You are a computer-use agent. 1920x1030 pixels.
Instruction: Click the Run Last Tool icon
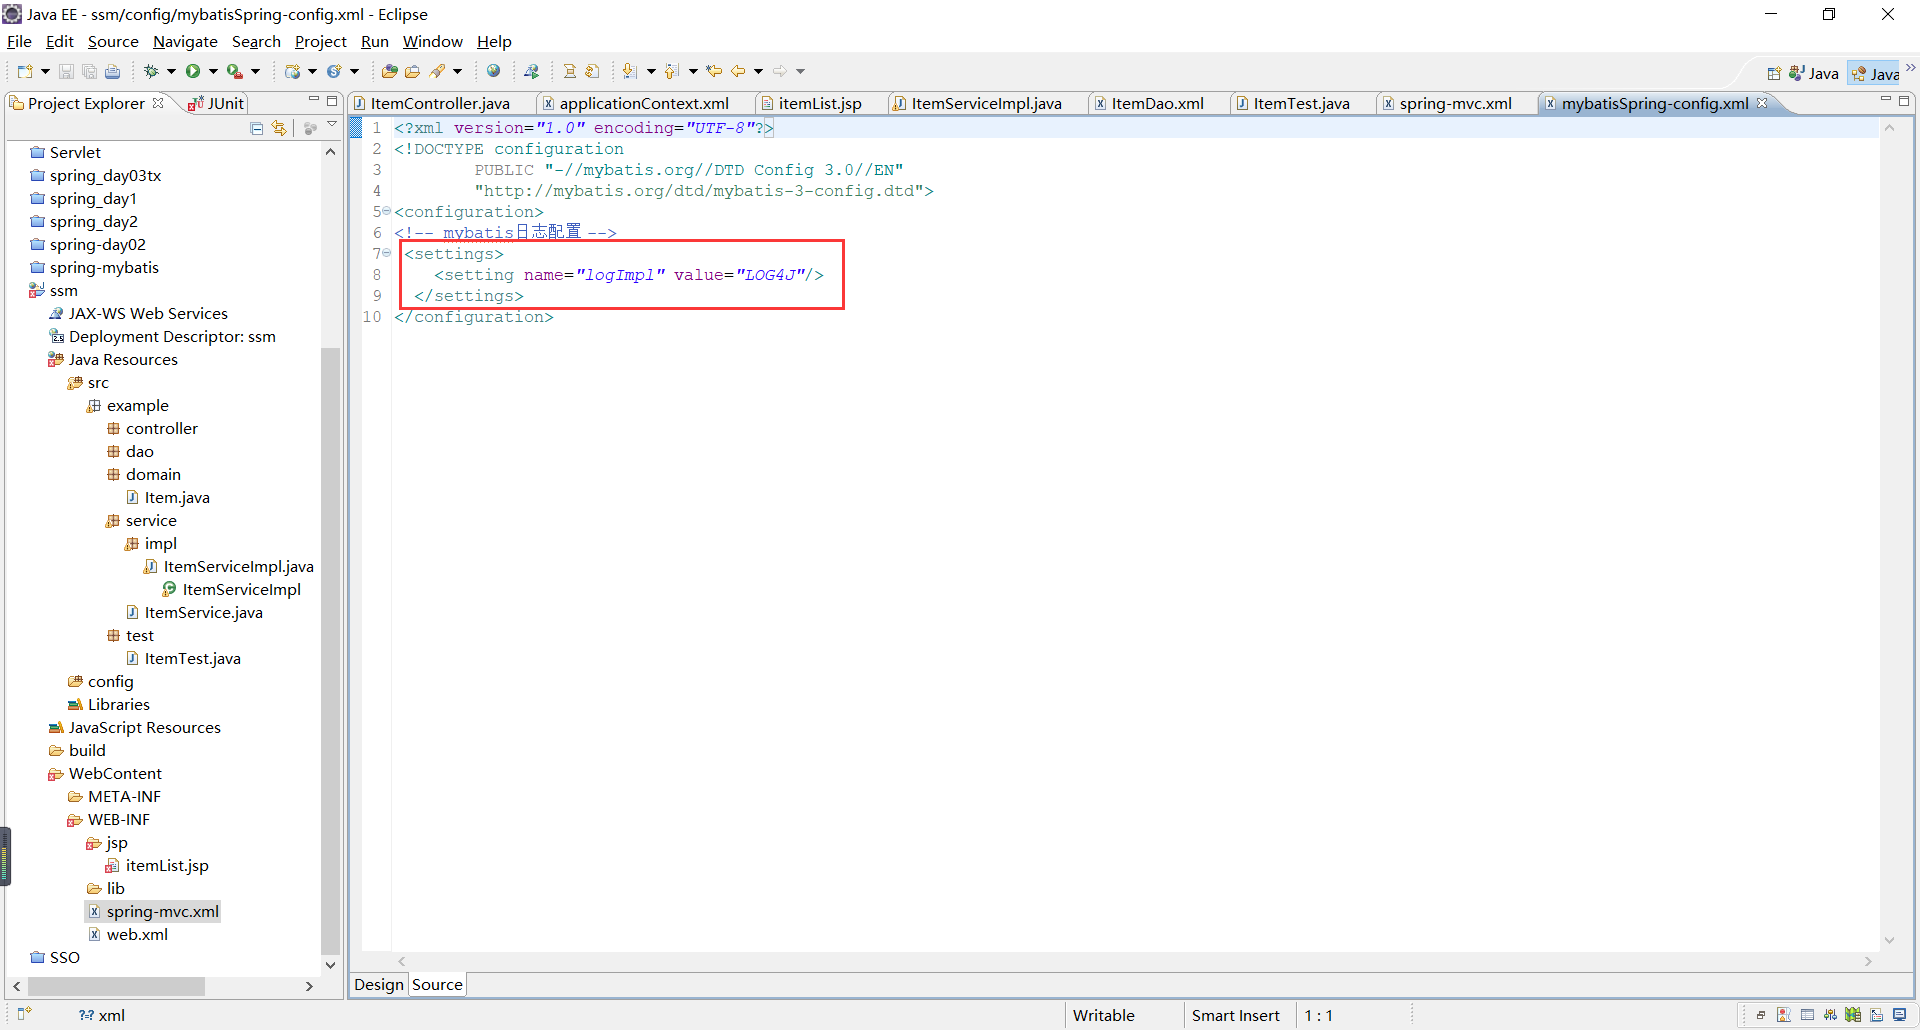coord(235,71)
